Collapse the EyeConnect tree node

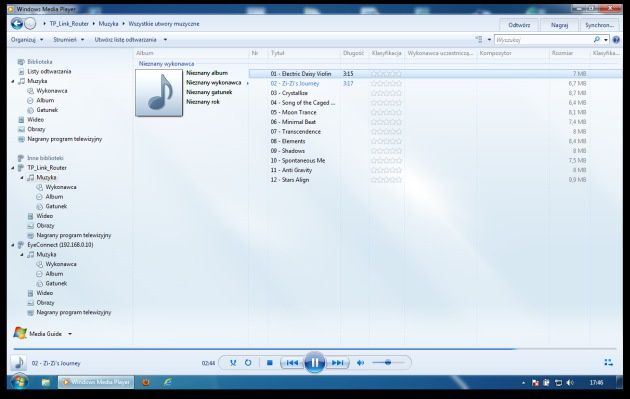(13, 245)
